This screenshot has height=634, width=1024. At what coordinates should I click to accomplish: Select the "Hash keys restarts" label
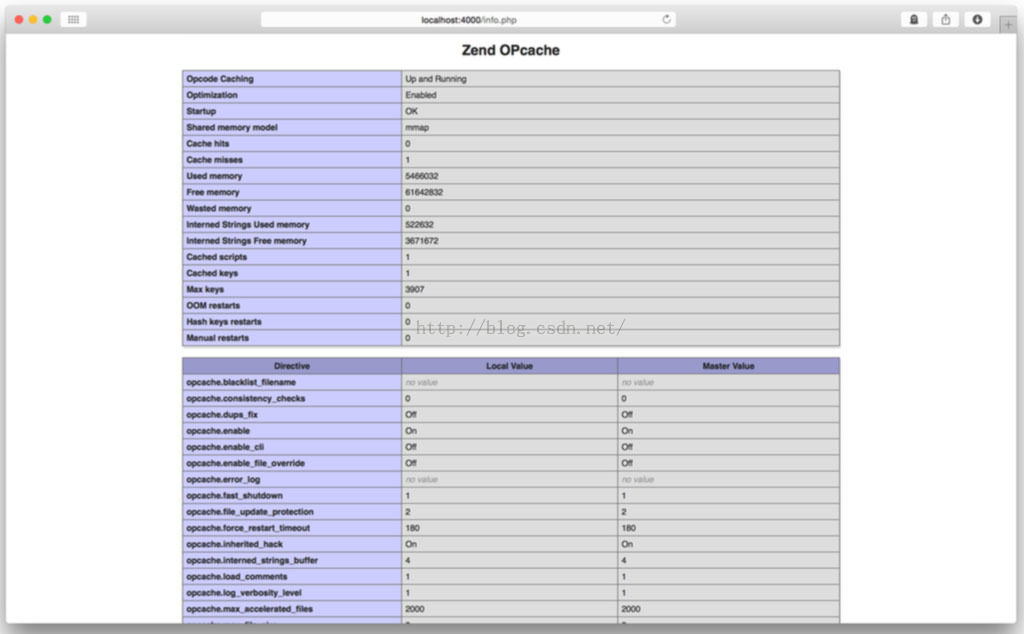pos(224,322)
